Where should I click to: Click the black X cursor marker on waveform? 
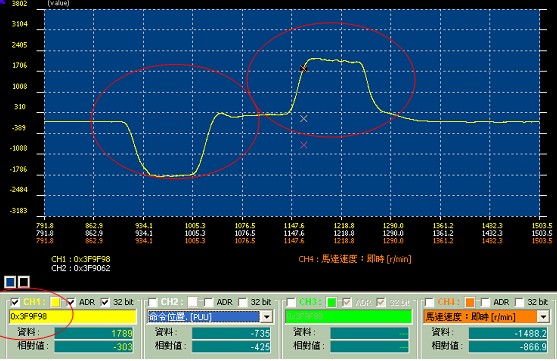coord(303,68)
